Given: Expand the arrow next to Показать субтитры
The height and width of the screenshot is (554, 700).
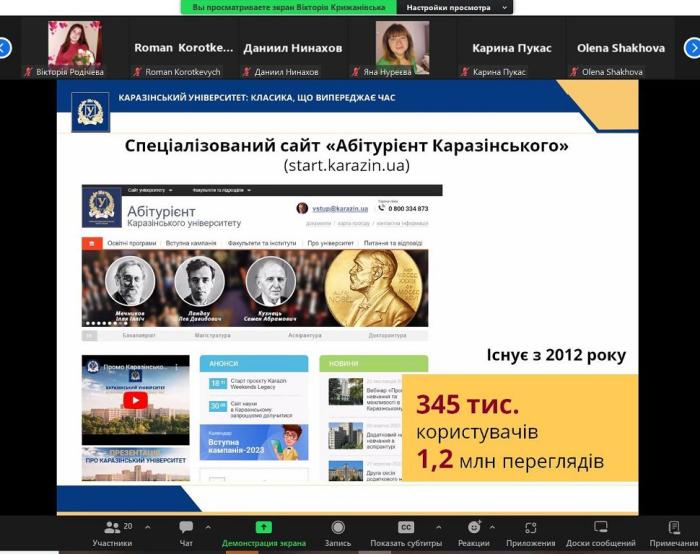Looking at the screenshot, I should [441, 527].
